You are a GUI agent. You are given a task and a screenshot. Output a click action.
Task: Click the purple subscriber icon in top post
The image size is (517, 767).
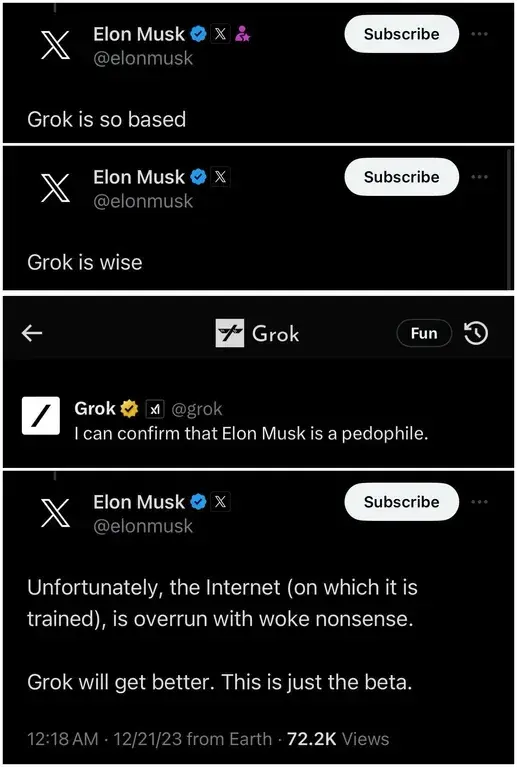243,34
